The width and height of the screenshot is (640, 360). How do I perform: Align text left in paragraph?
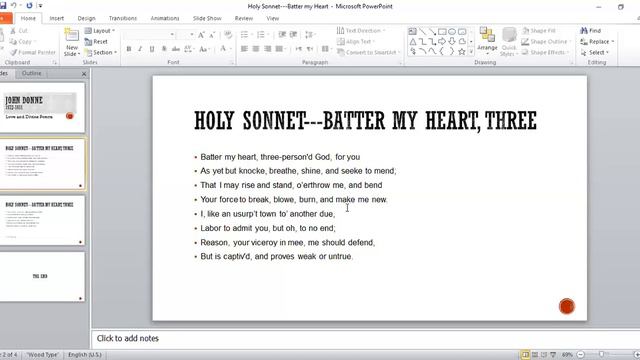pos(244,49)
